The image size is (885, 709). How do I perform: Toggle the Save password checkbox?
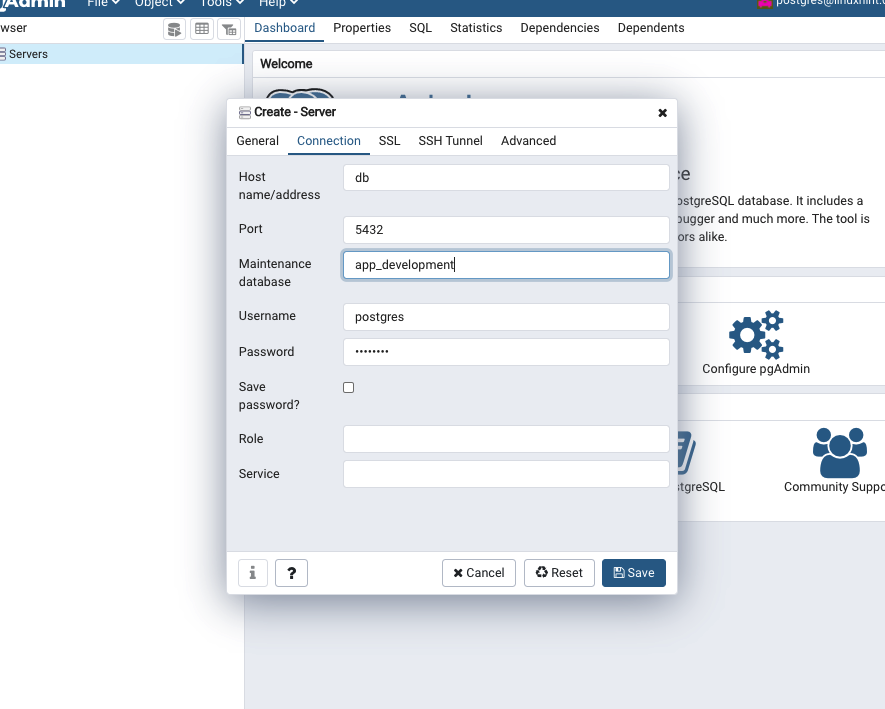click(349, 387)
